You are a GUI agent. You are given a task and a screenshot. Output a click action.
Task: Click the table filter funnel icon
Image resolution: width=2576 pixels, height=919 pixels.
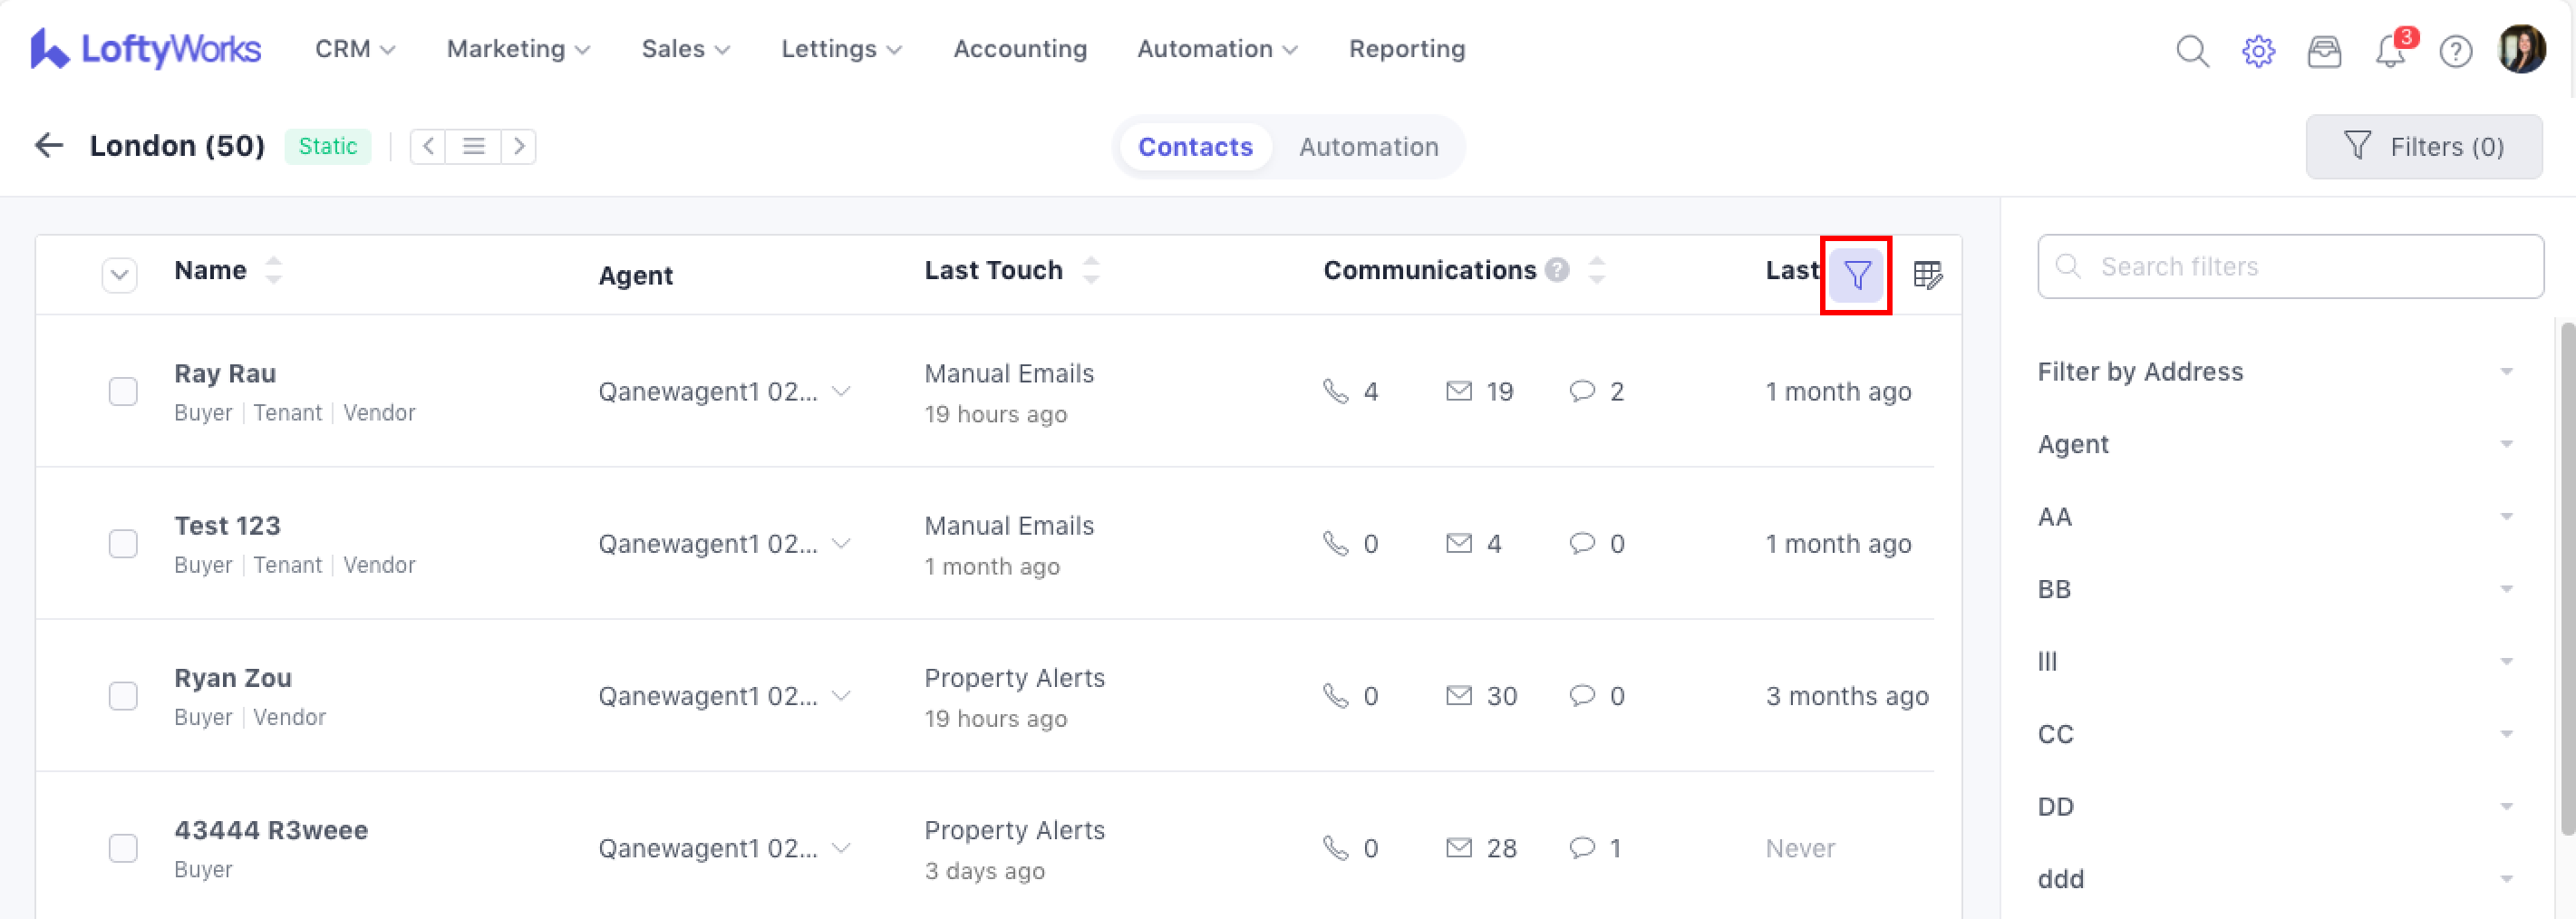click(x=1856, y=275)
